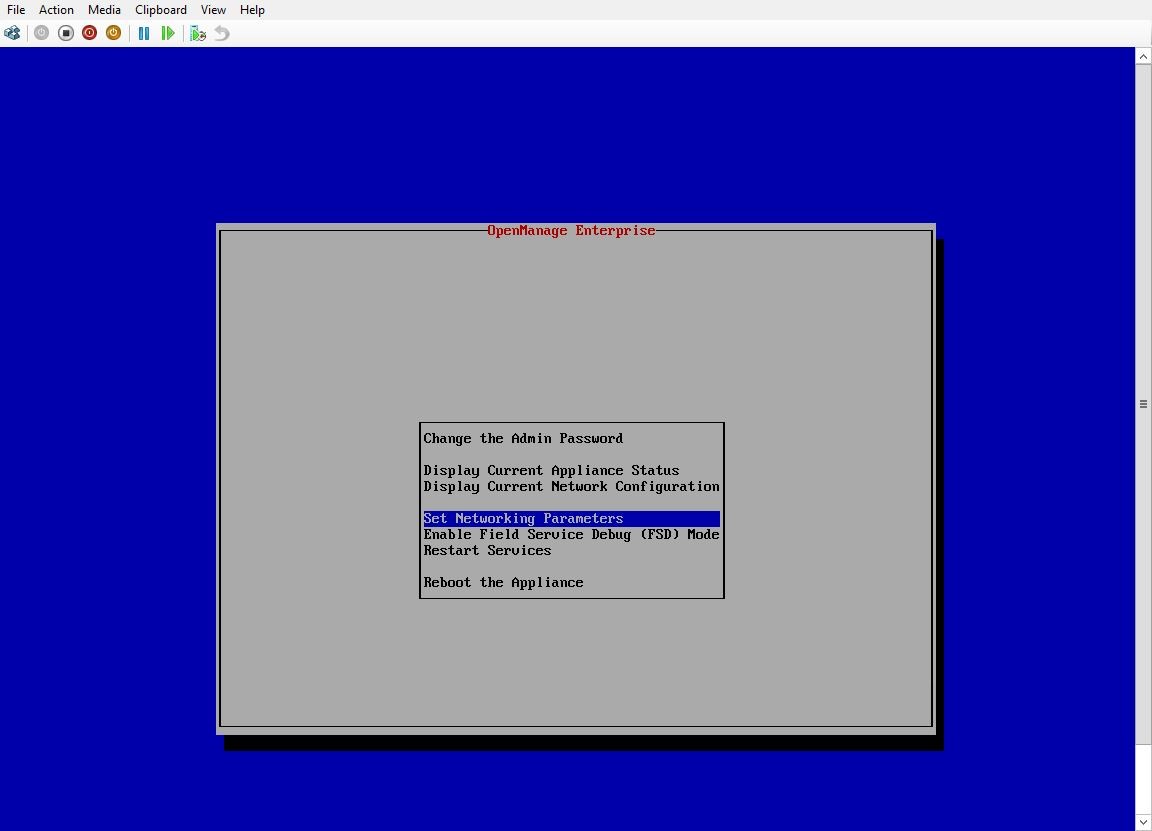The image size is (1152, 831).
Task: Create a checkpoint from the toolbar
Action: click(x=198, y=33)
